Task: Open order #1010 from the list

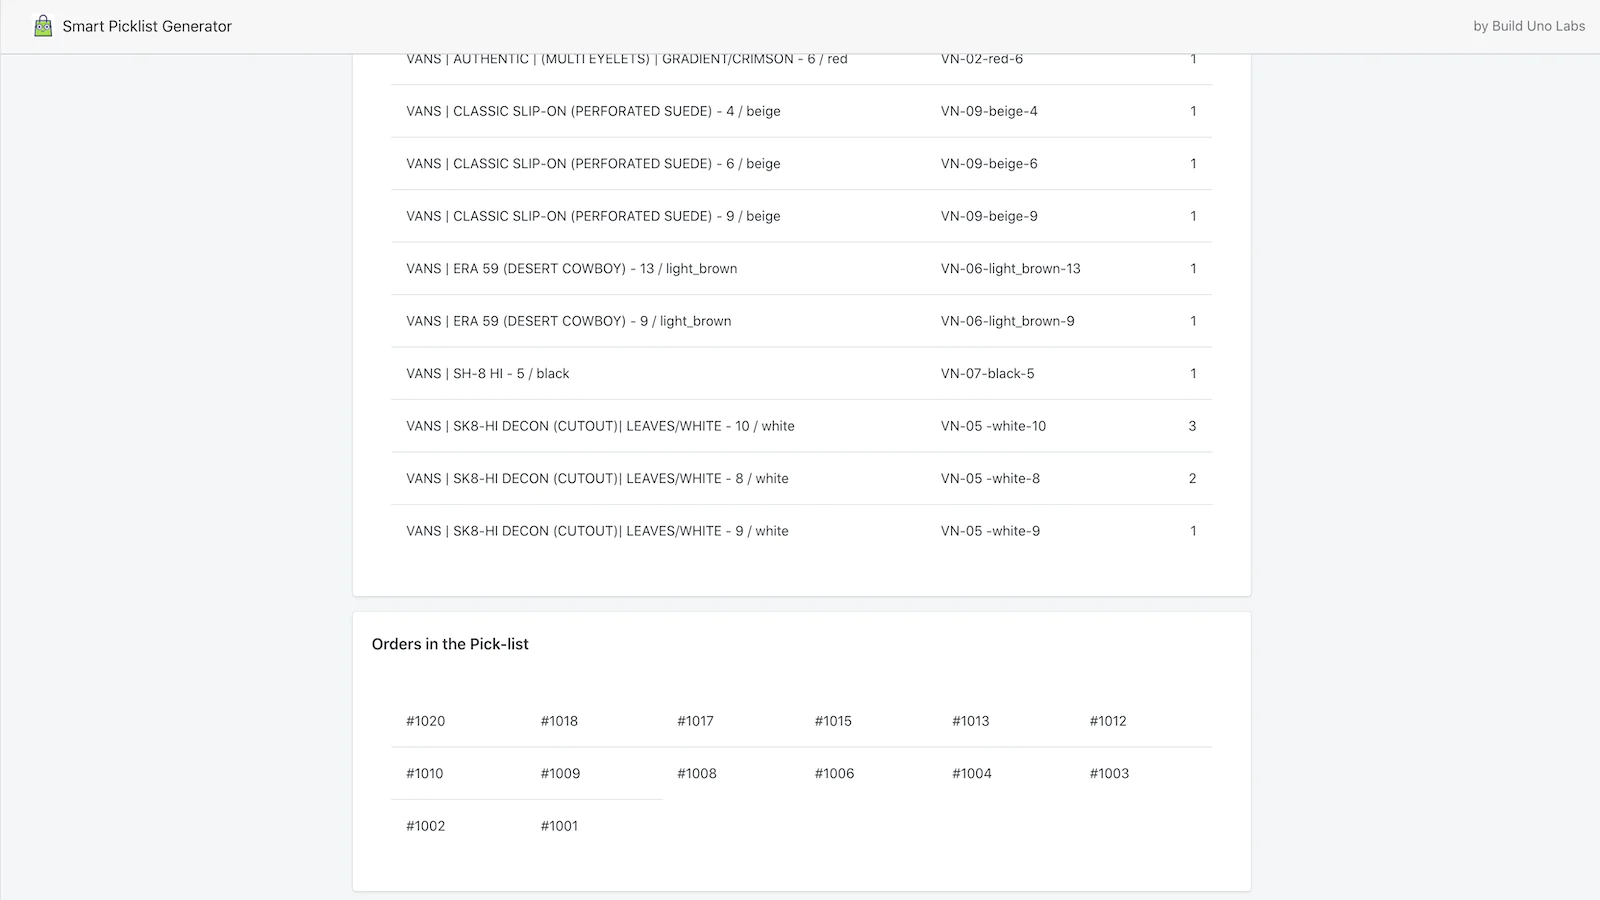Action: click(x=425, y=773)
